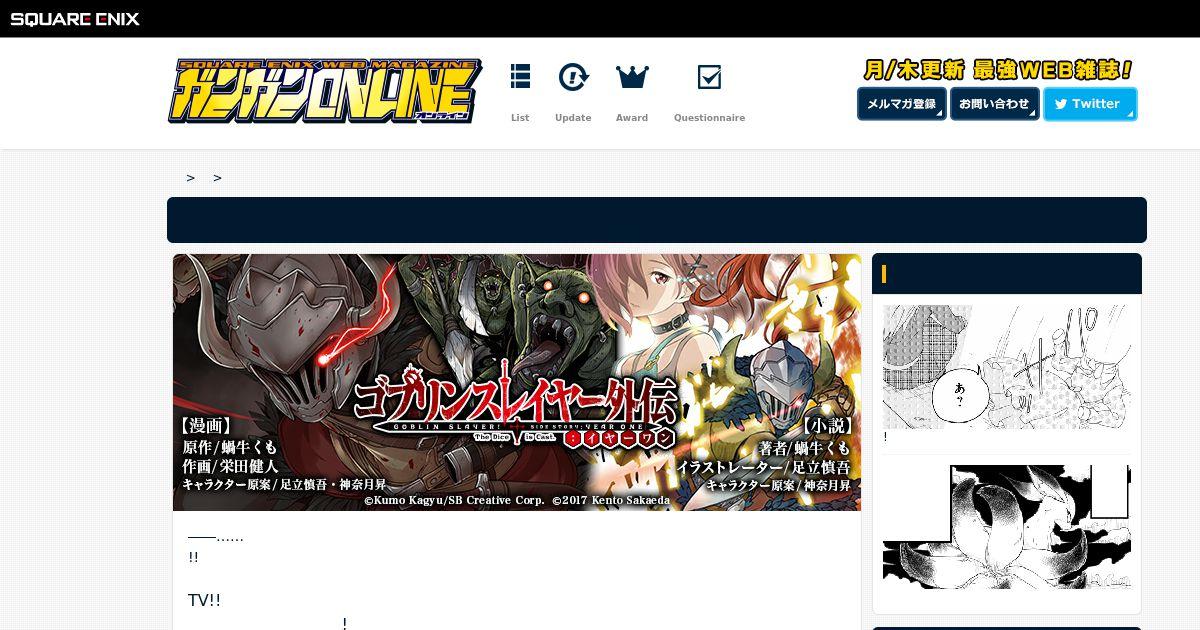This screenshot has height=630, width=1200.
Task: Click the お問い合わせ button
Action: [x=994, y=104]
